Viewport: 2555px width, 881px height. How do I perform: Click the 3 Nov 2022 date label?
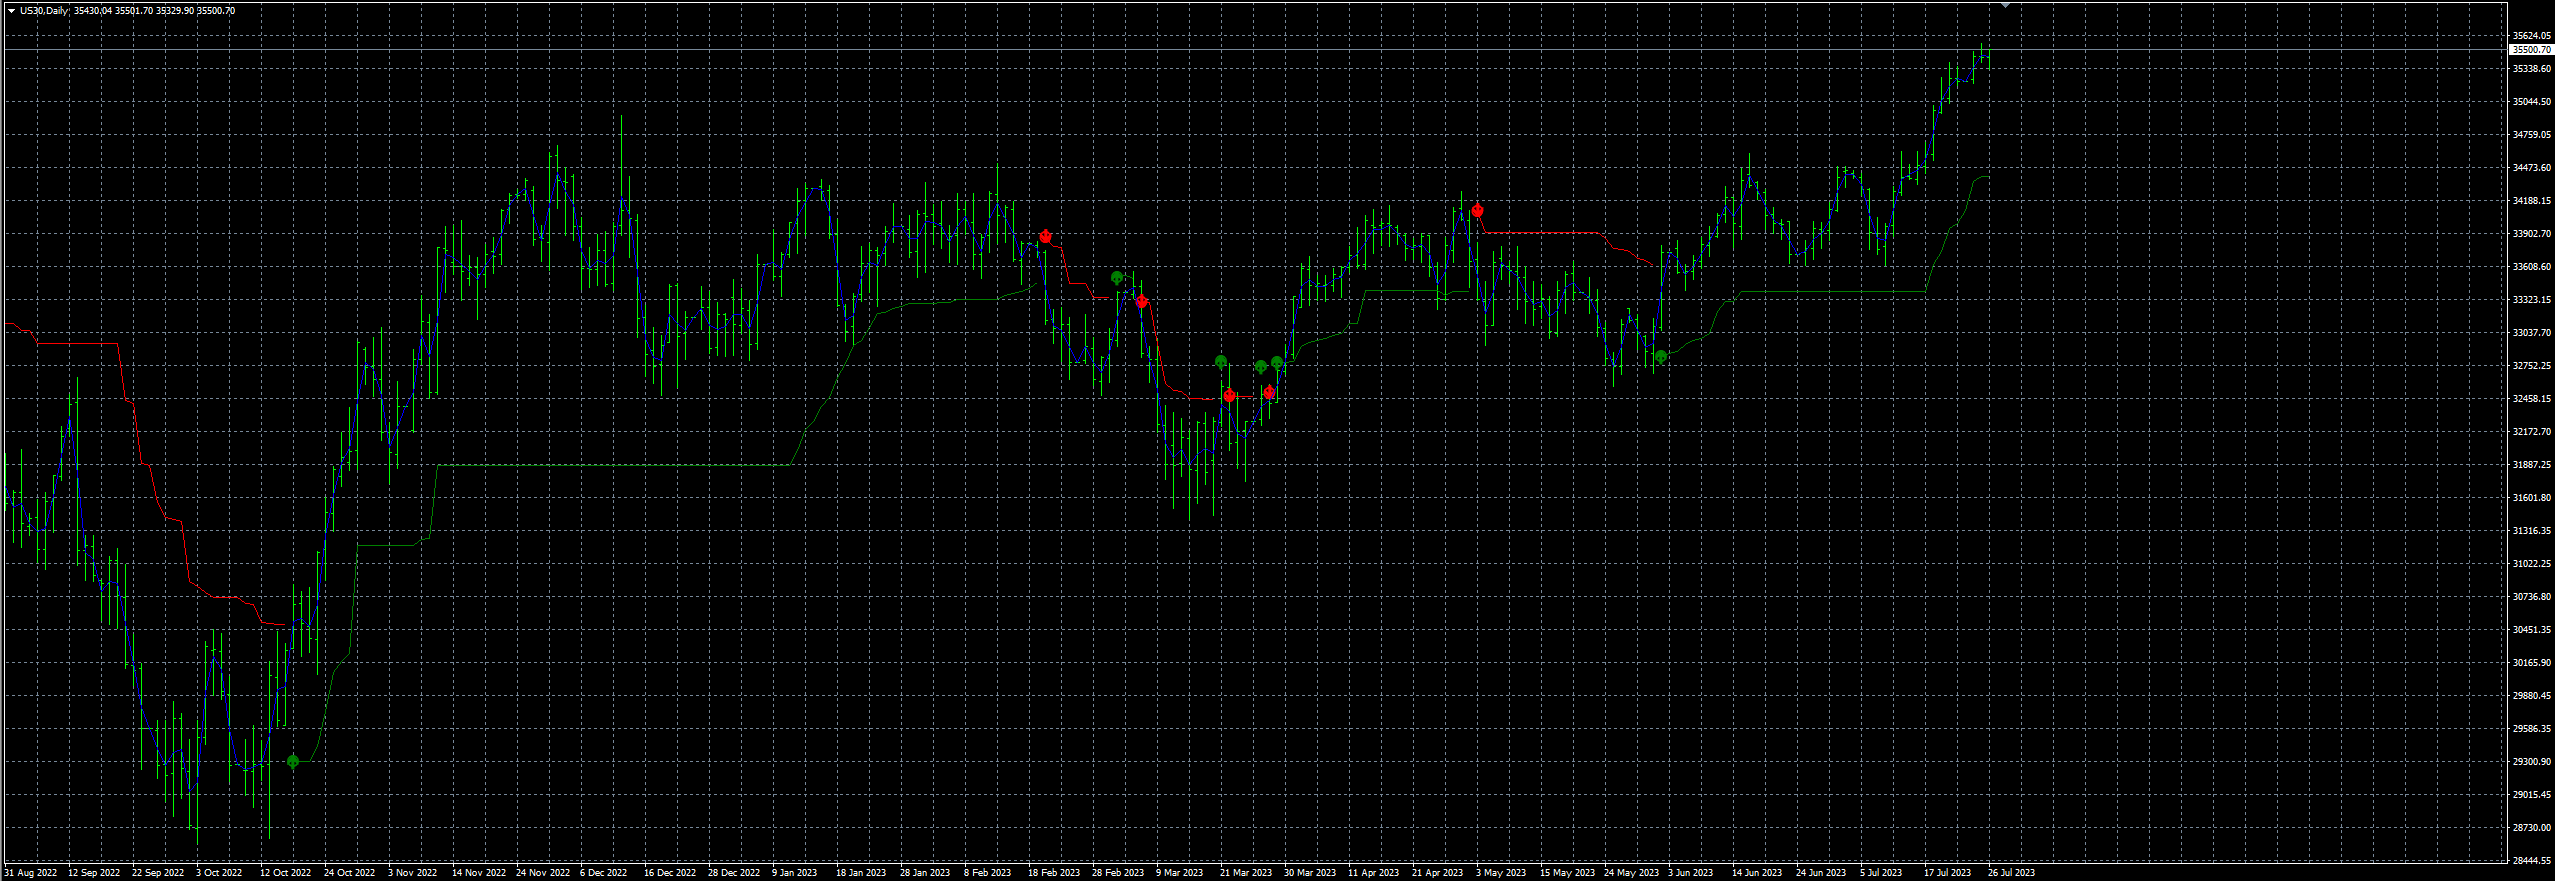(x=412, y=873)
